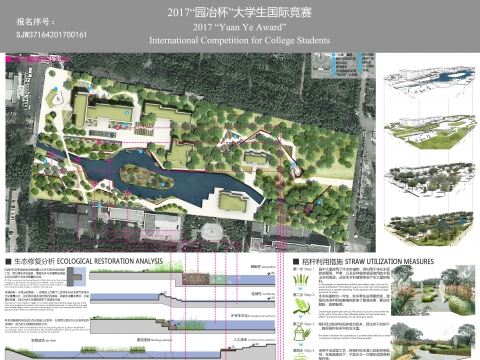
Task: Click the text '2017 "Yuan Ye Award"'
Action: point(239,27)
